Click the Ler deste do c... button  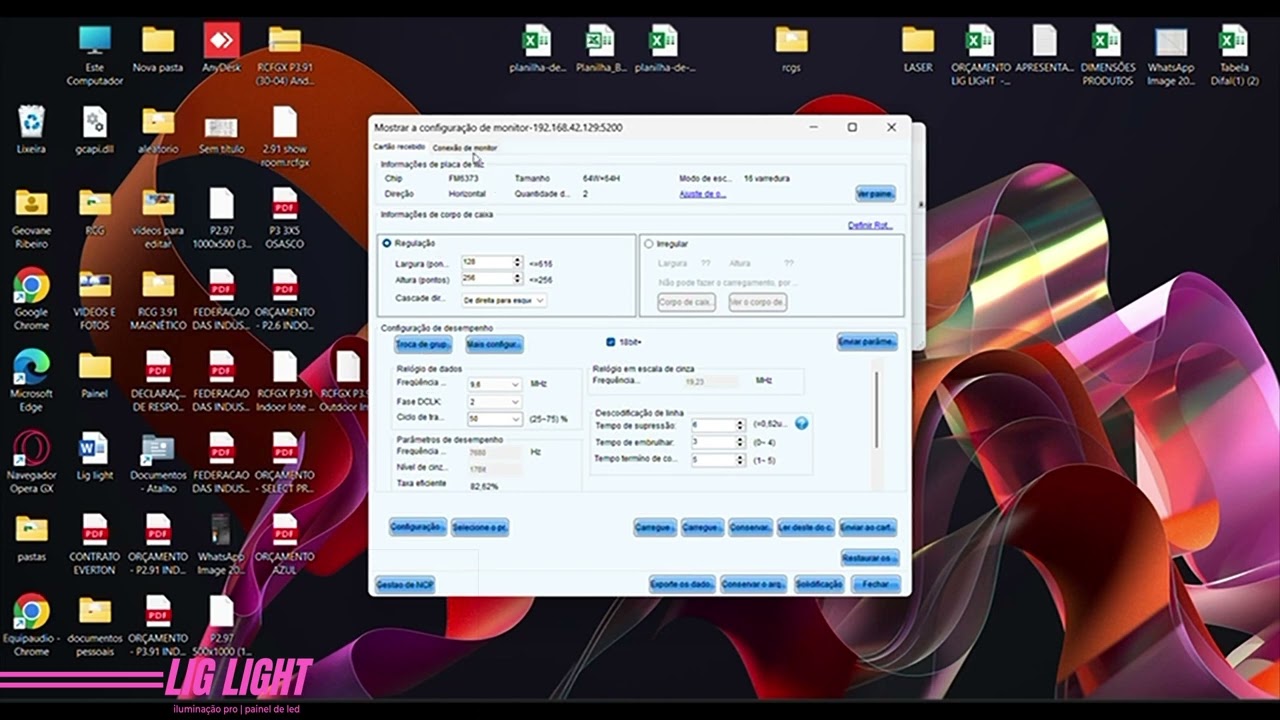[x=805, y=527]
